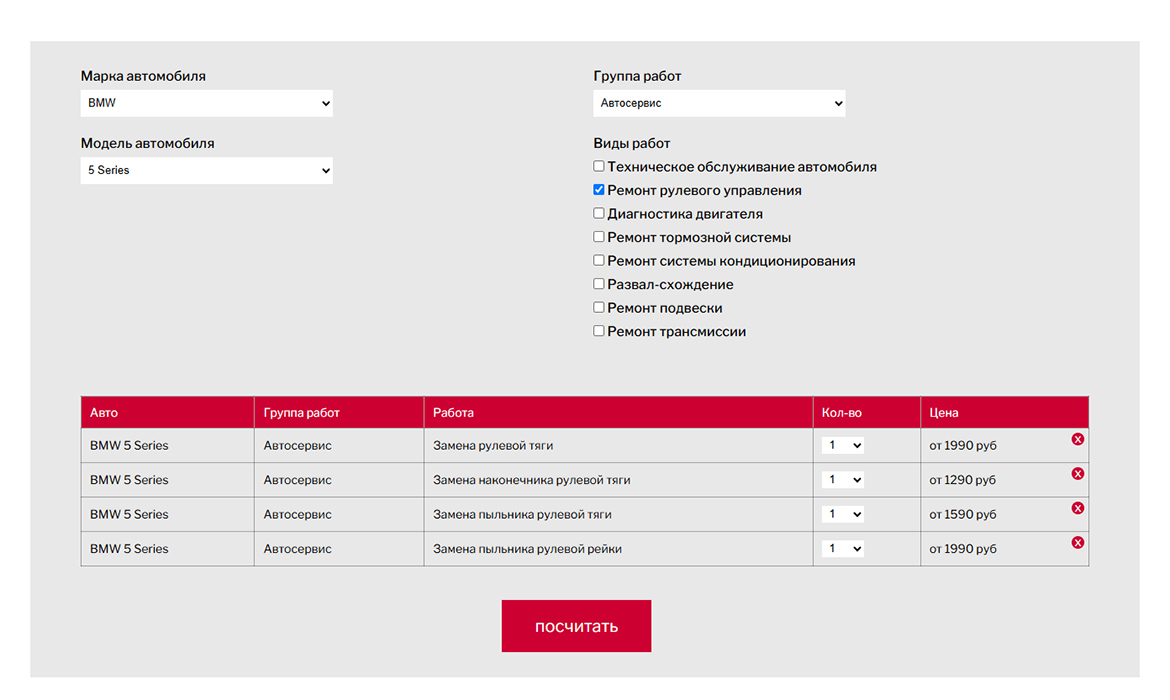Delete the 'Замена пыльника рулевой рейки' row

1077,543
